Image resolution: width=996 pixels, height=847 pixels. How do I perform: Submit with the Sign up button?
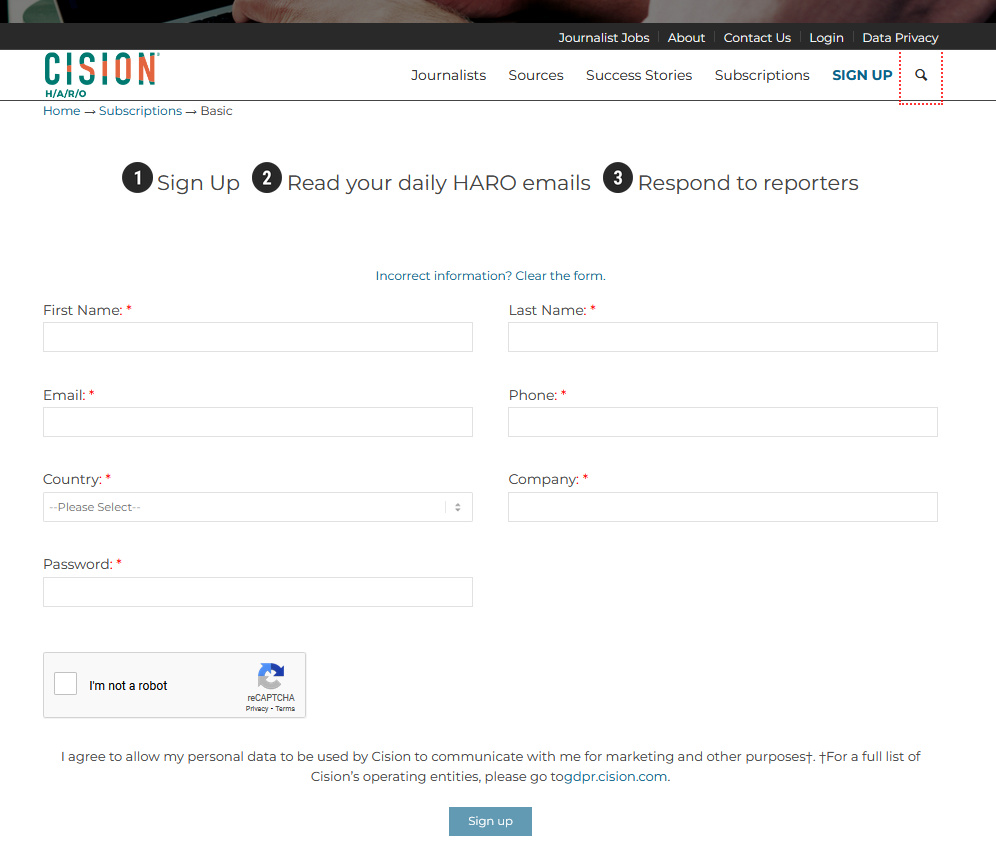tap(490, 822)
